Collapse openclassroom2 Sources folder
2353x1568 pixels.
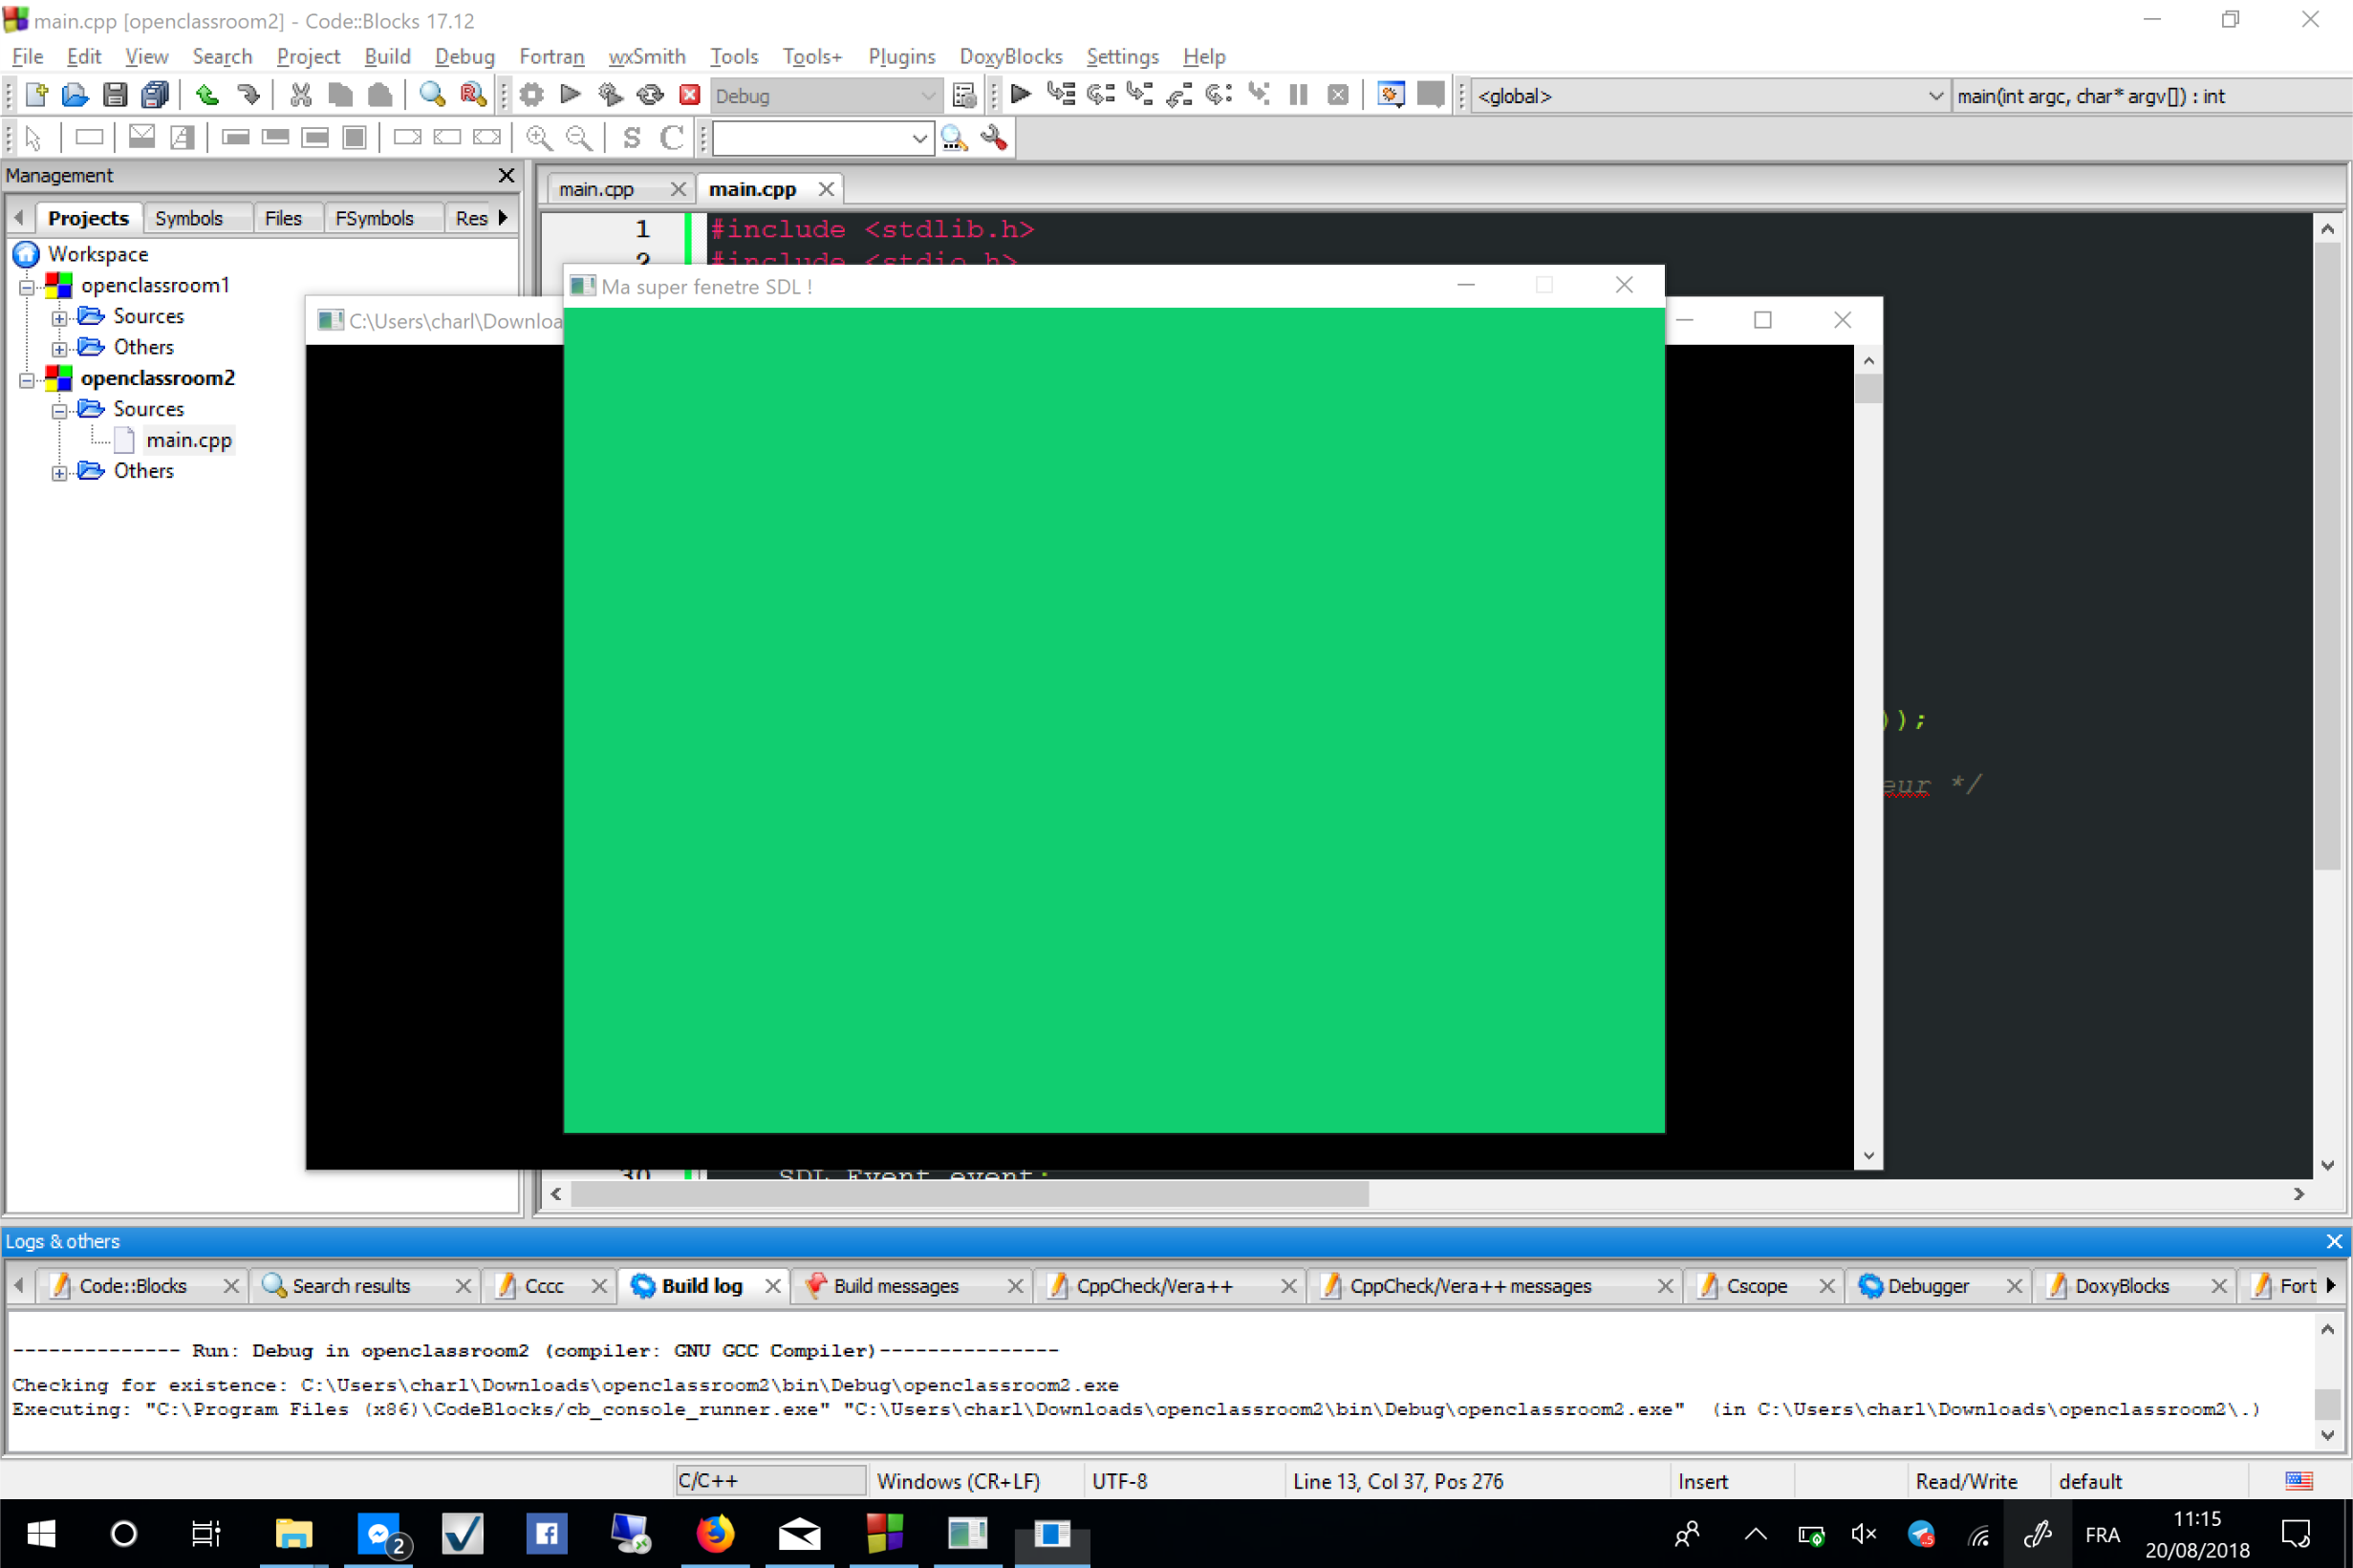[60, 411]
